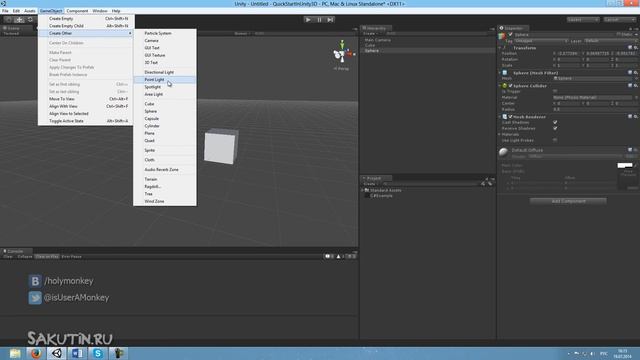Click Sphere Collider component icon
Image resolution: width=640 pixels, height=360 pixels.
[504, 86]
